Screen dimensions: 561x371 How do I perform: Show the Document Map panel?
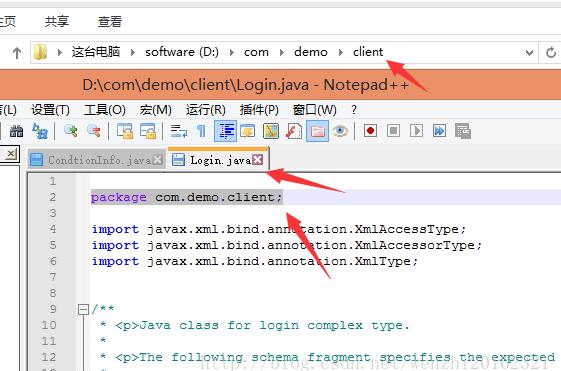coord(271,131)
